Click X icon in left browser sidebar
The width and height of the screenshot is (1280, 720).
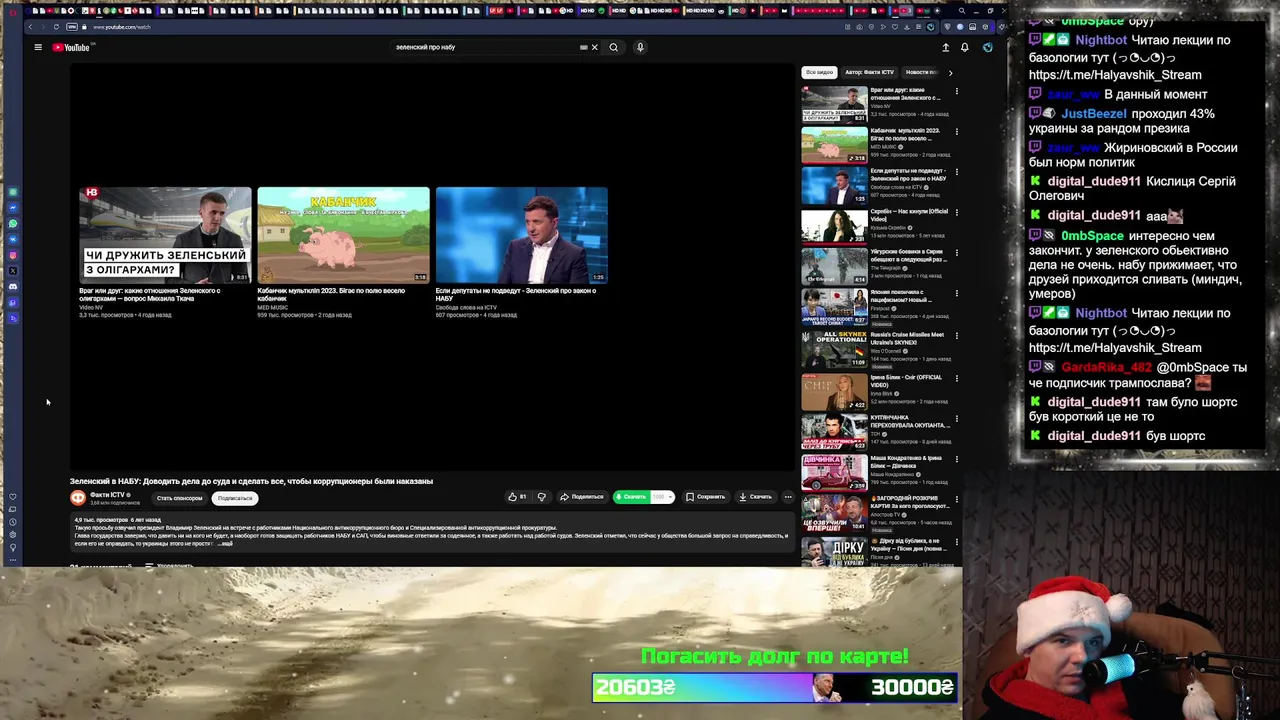tap(13, 271)
